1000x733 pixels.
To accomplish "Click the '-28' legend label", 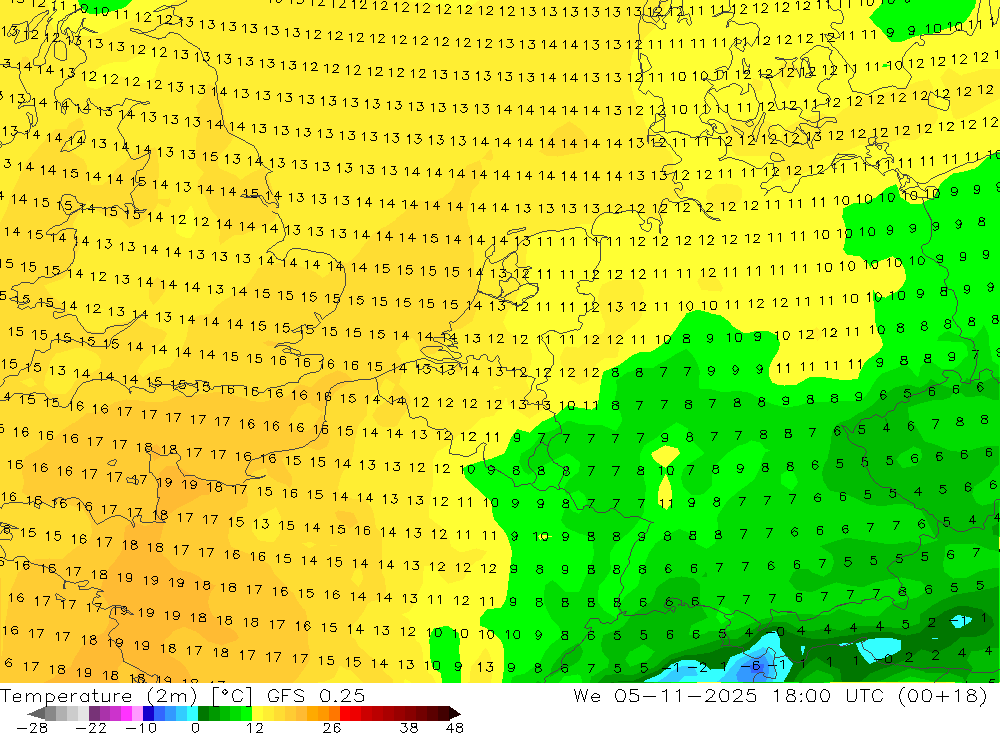I will click(x=32, y=728).
